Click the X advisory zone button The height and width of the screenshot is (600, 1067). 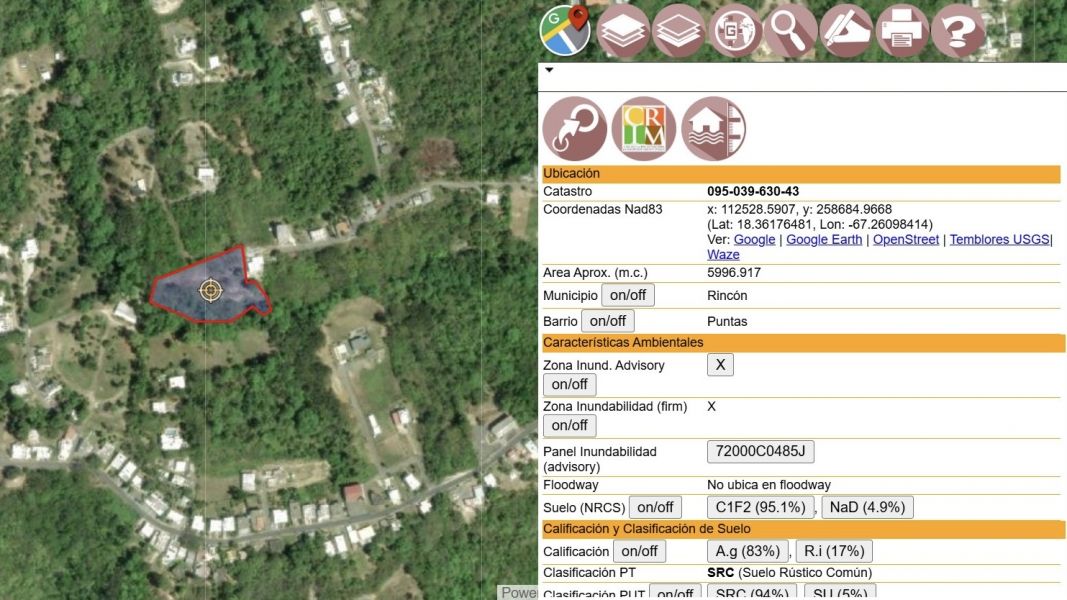(720, 365)
